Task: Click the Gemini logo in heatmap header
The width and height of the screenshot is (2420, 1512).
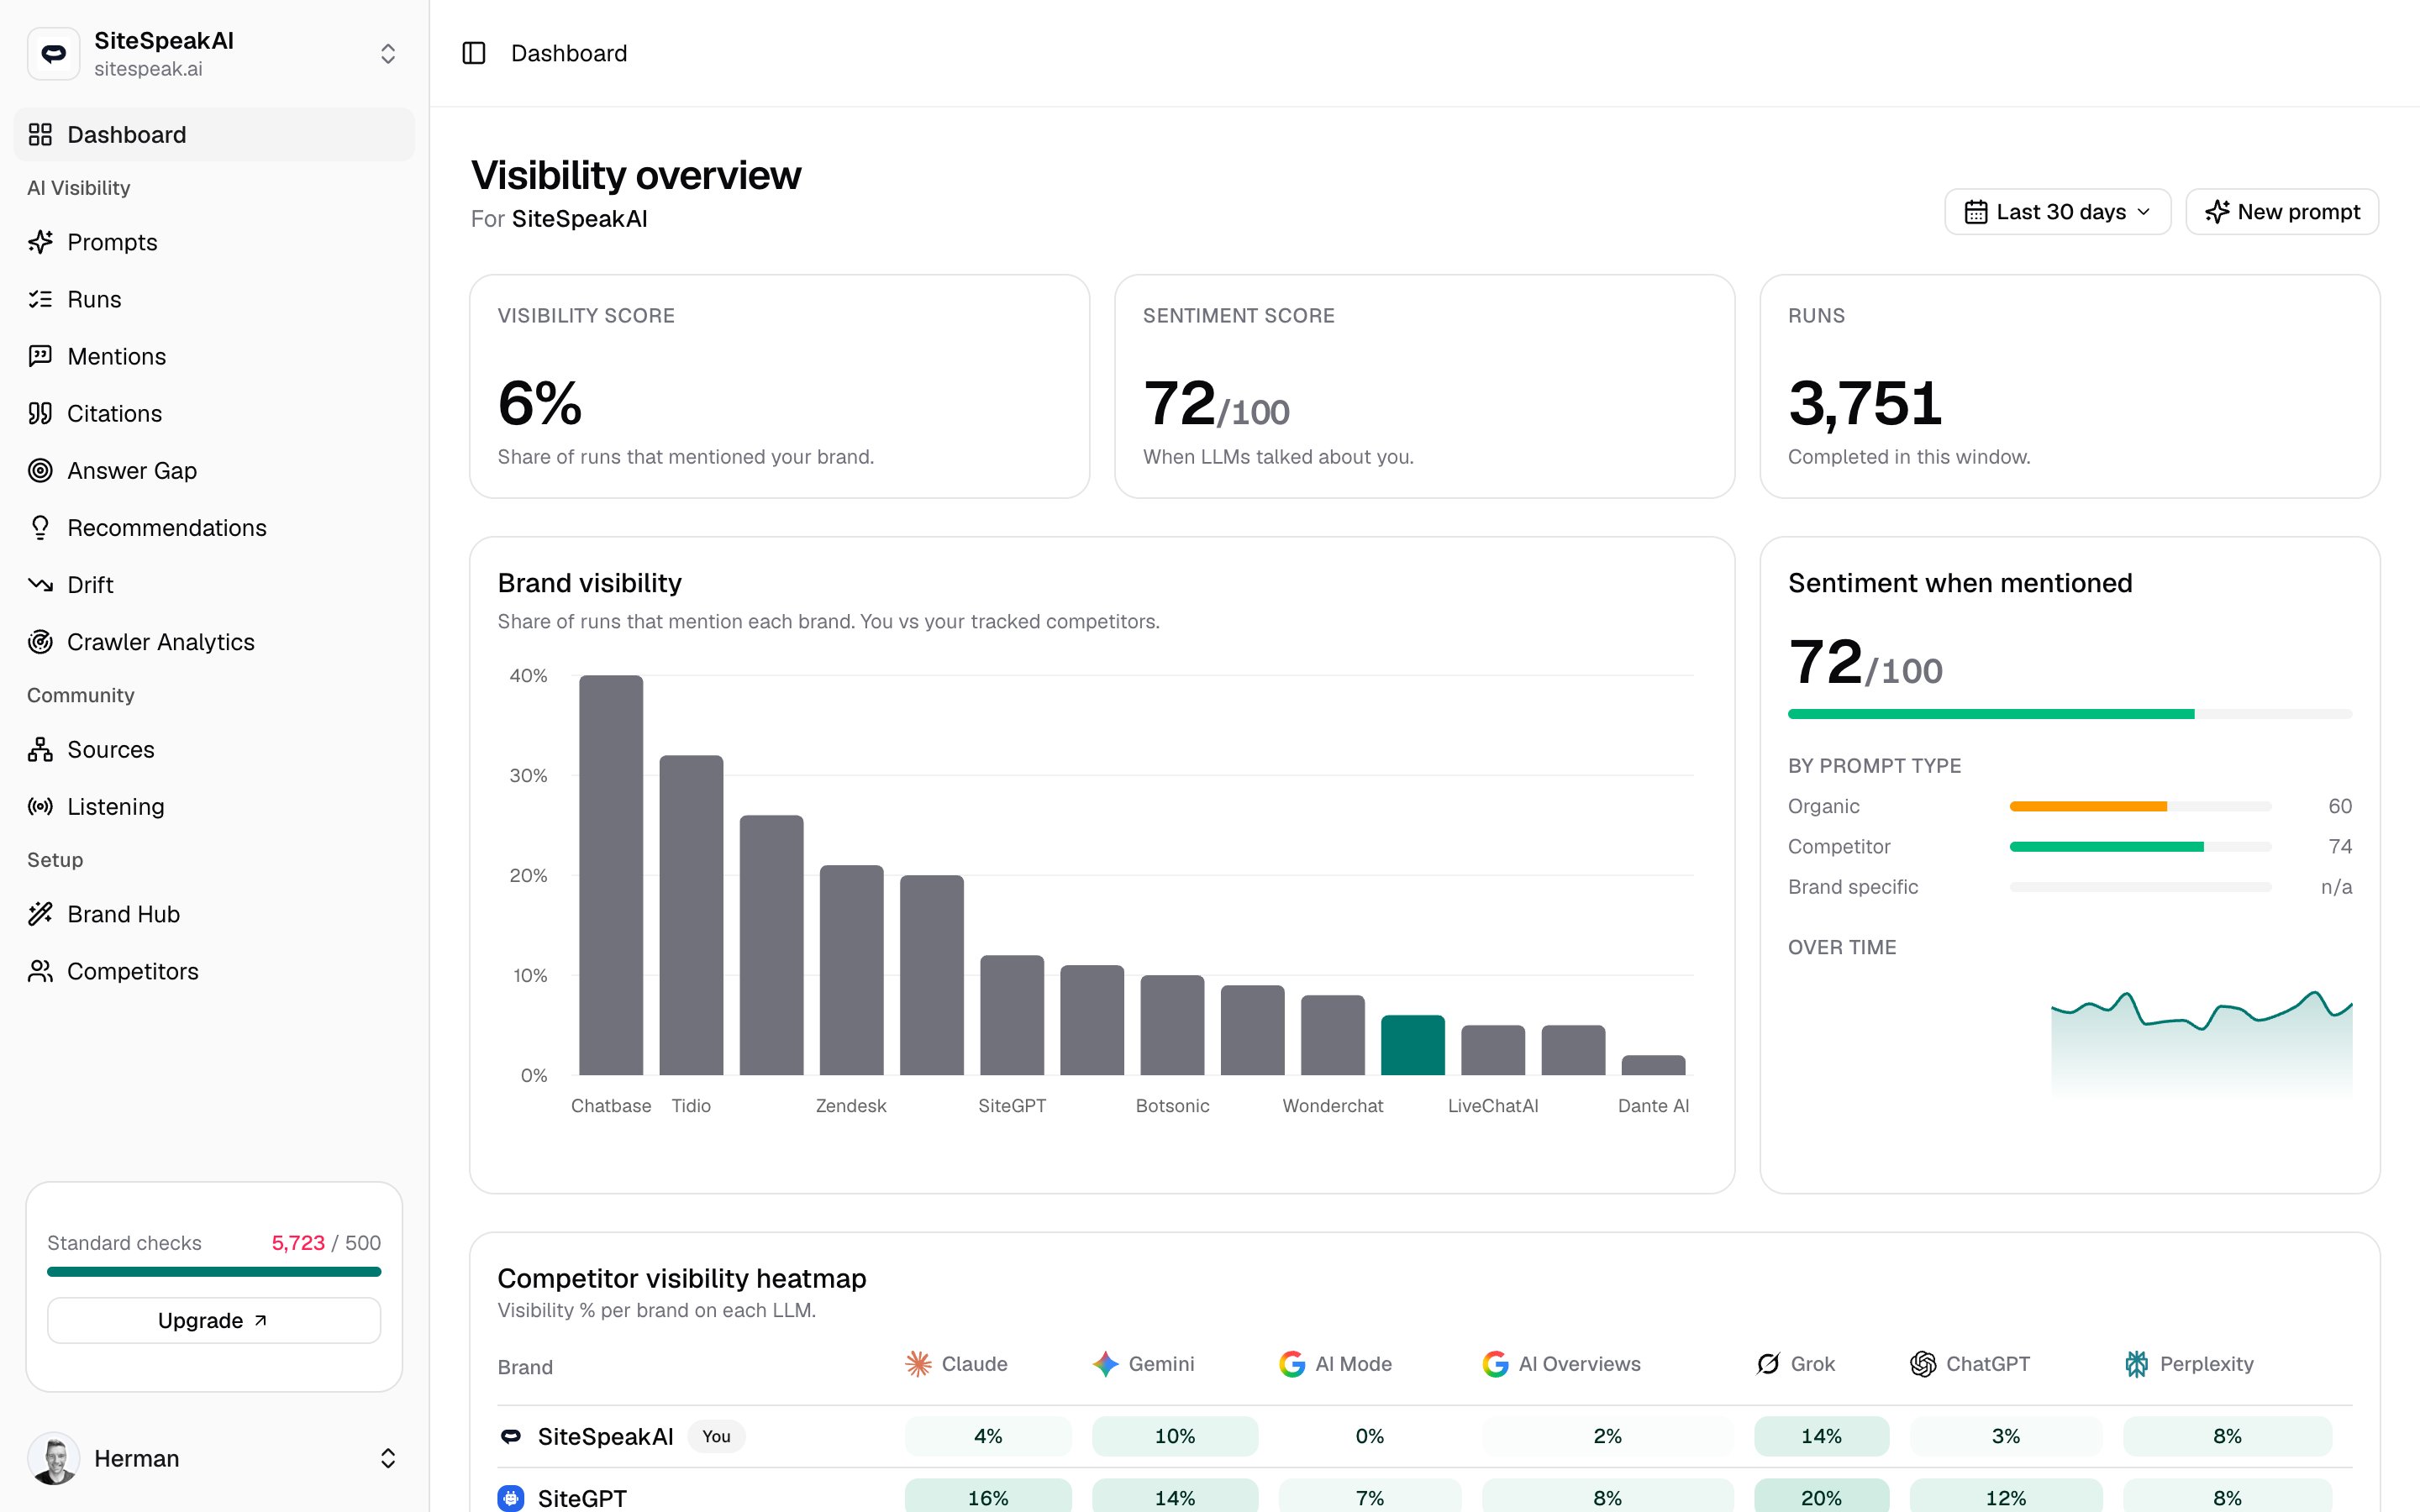Action: 1105,1364
